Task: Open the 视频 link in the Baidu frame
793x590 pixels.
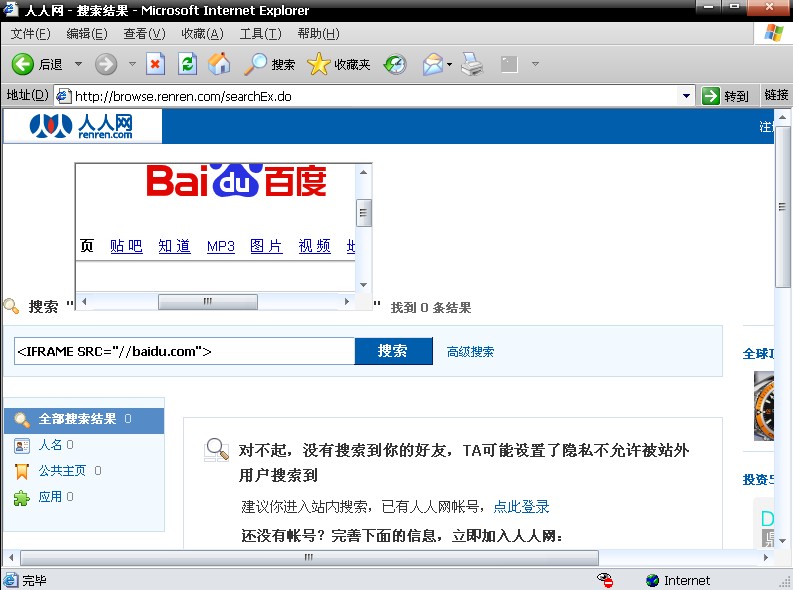Action: (x=315, y=246)
